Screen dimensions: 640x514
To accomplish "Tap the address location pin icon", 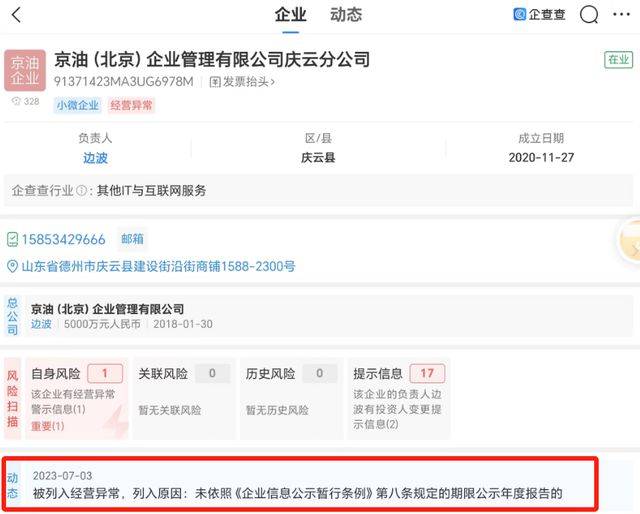I will (13, 267).
